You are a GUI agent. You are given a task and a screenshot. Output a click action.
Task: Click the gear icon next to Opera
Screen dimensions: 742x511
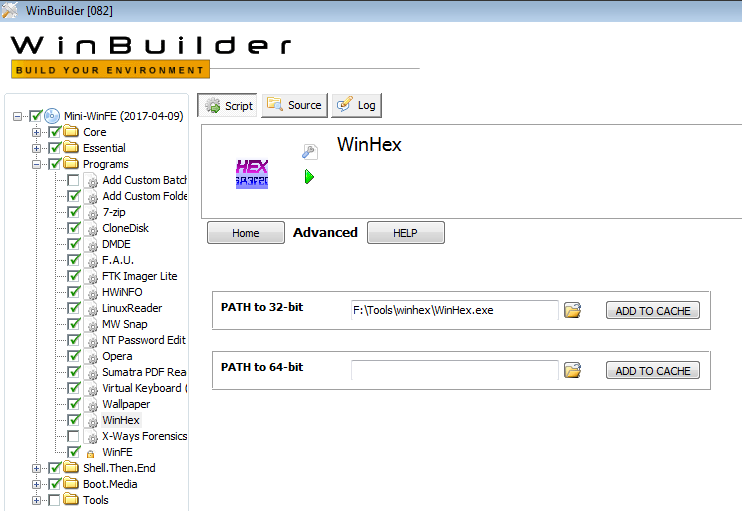click(91, 356)
